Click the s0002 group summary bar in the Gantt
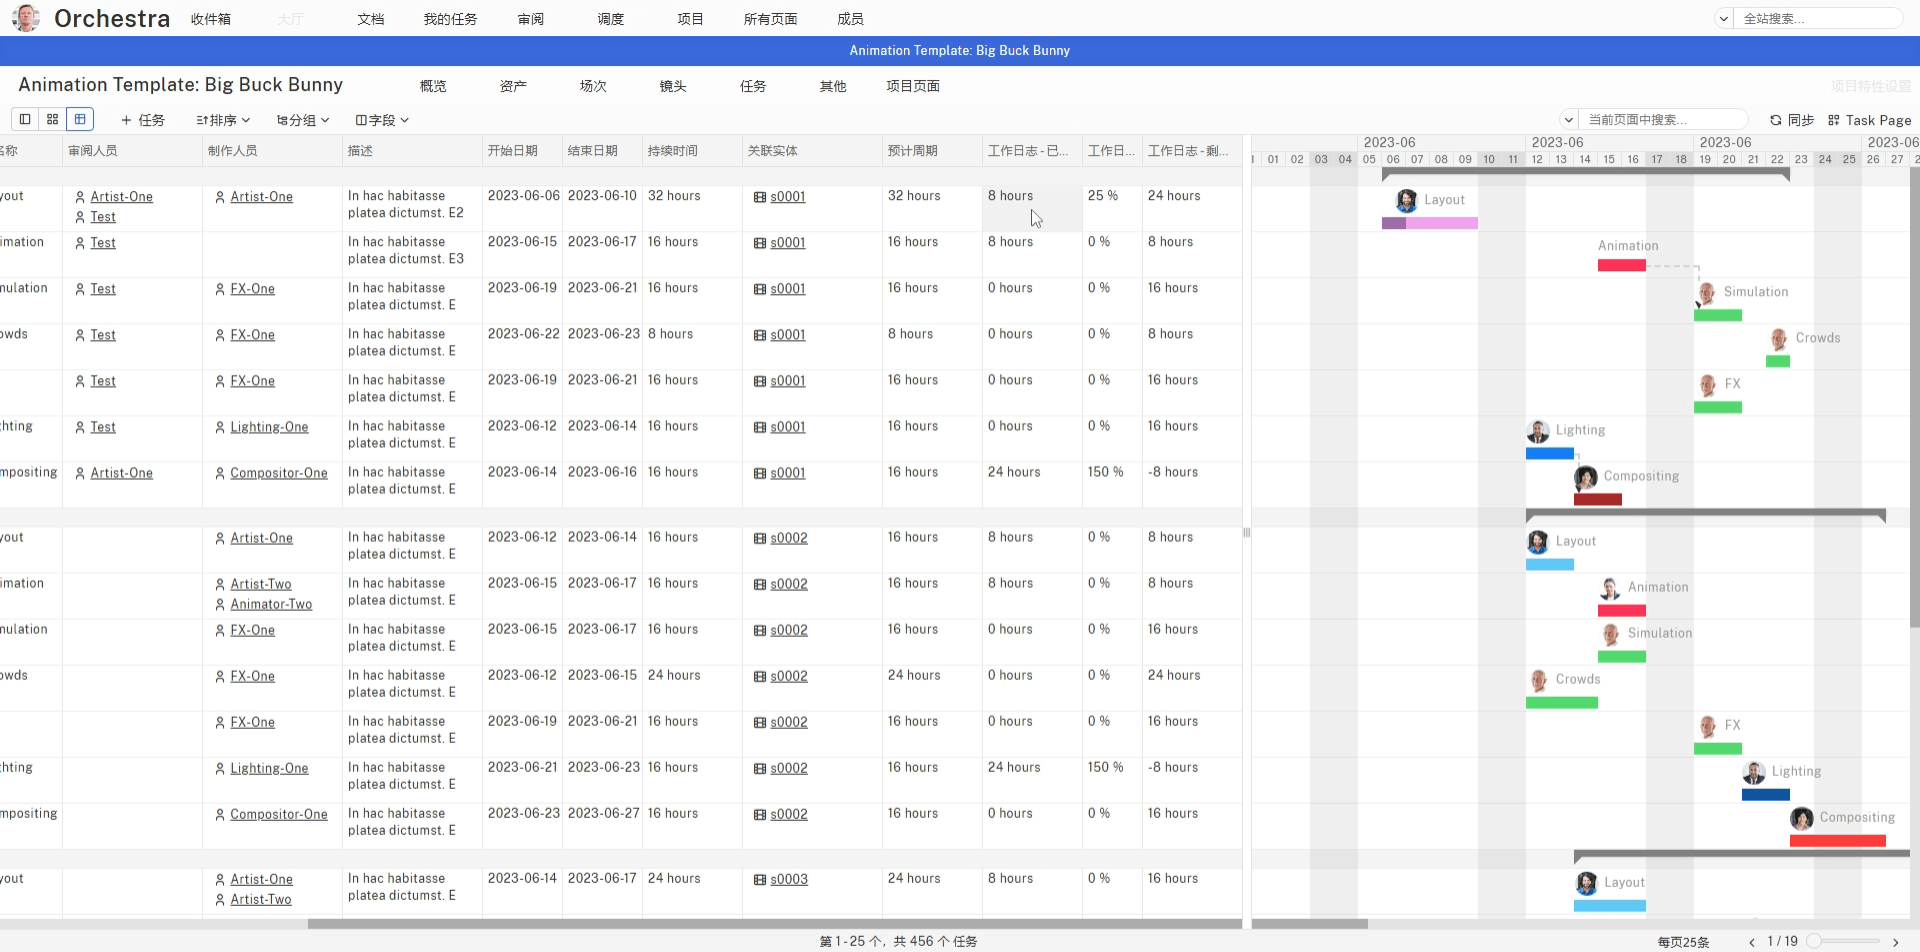The image size is (1920, 952). (1706, 515)
